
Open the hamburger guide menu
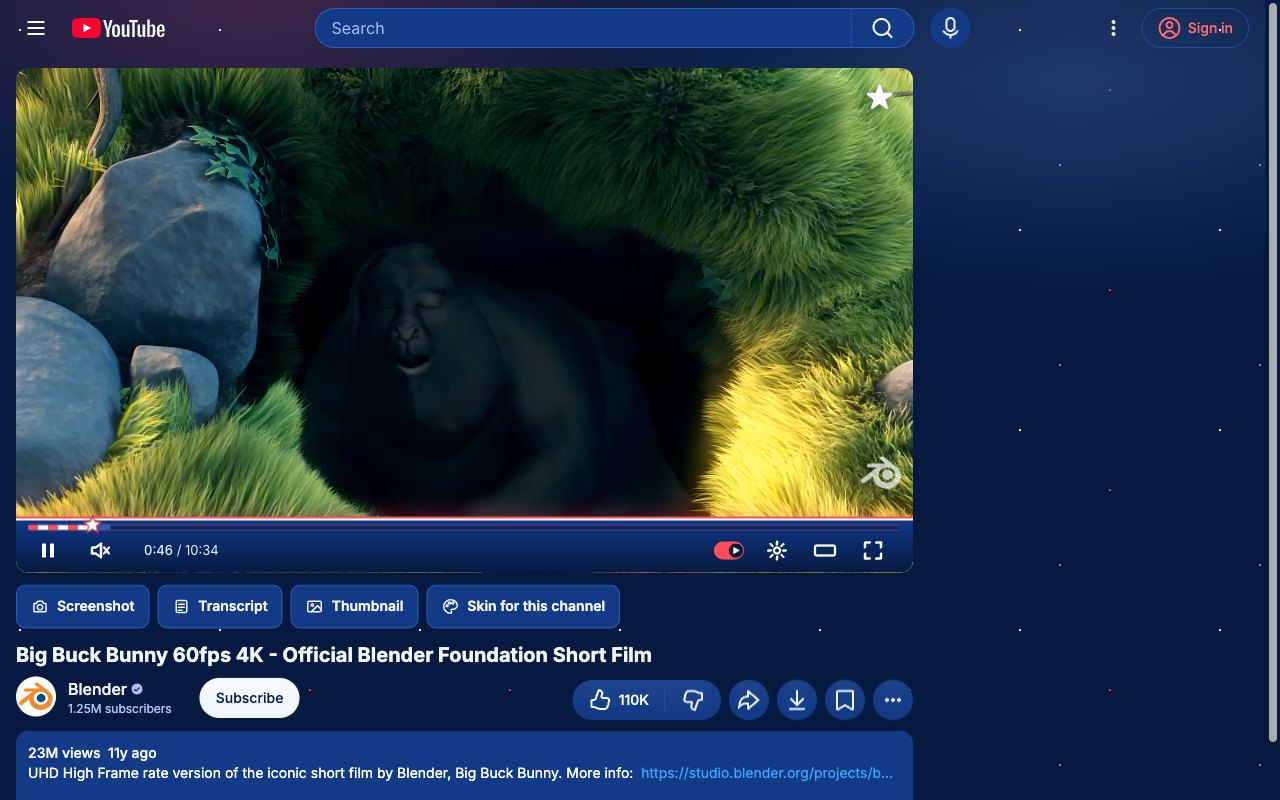click(x=36, y=28)
